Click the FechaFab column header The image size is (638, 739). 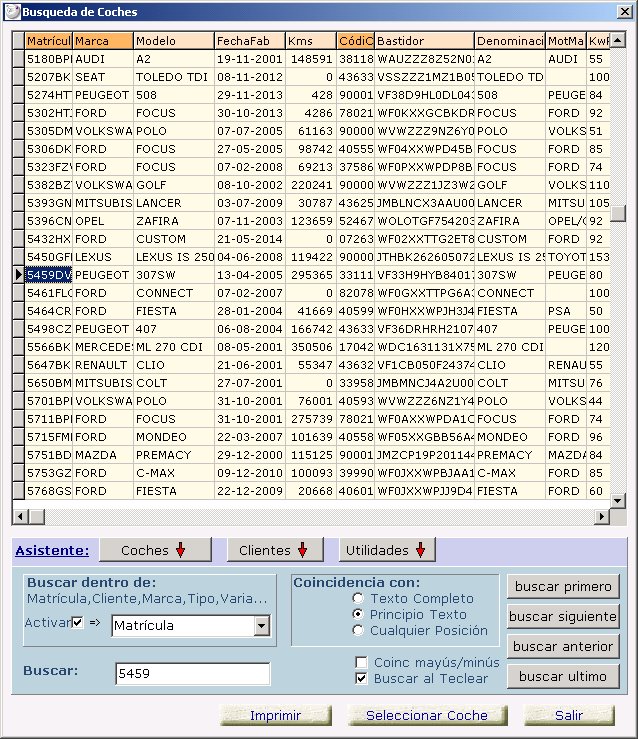point(250,41)
